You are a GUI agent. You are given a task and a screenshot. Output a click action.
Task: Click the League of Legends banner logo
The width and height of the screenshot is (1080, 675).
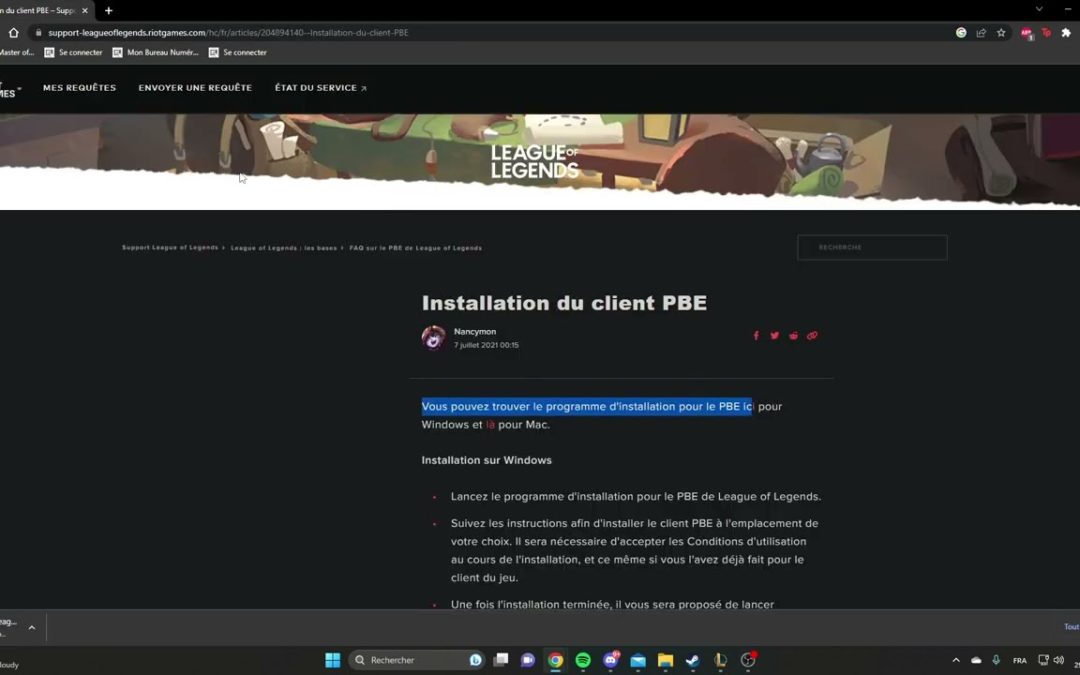pos(534,161)
